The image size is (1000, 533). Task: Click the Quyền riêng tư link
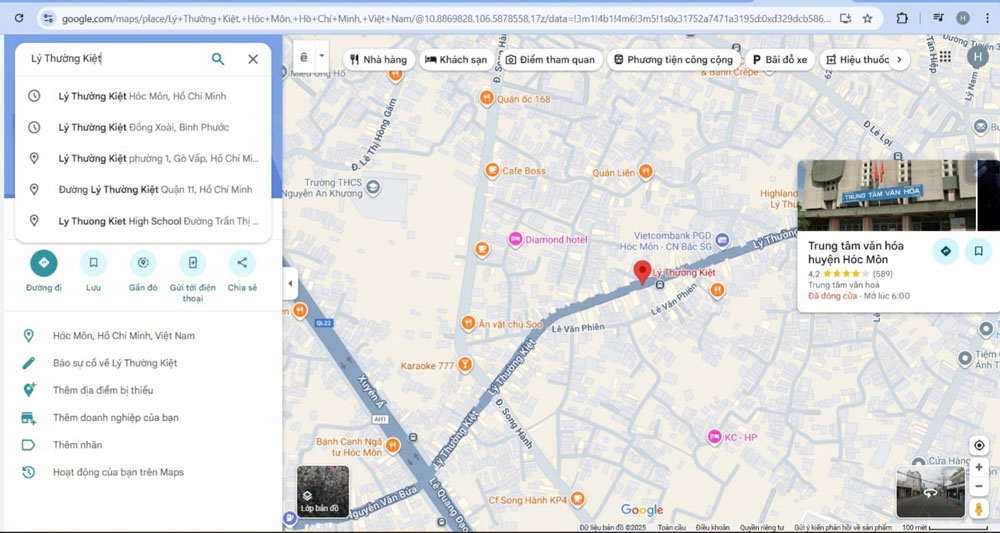point(763,528)
